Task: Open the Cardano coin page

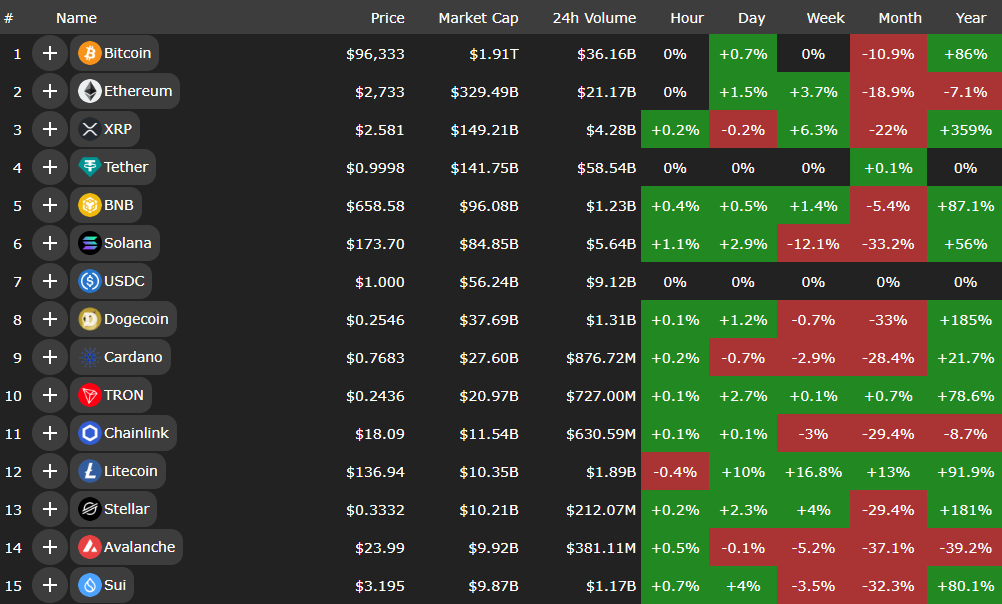Action: tap(132, 357)
